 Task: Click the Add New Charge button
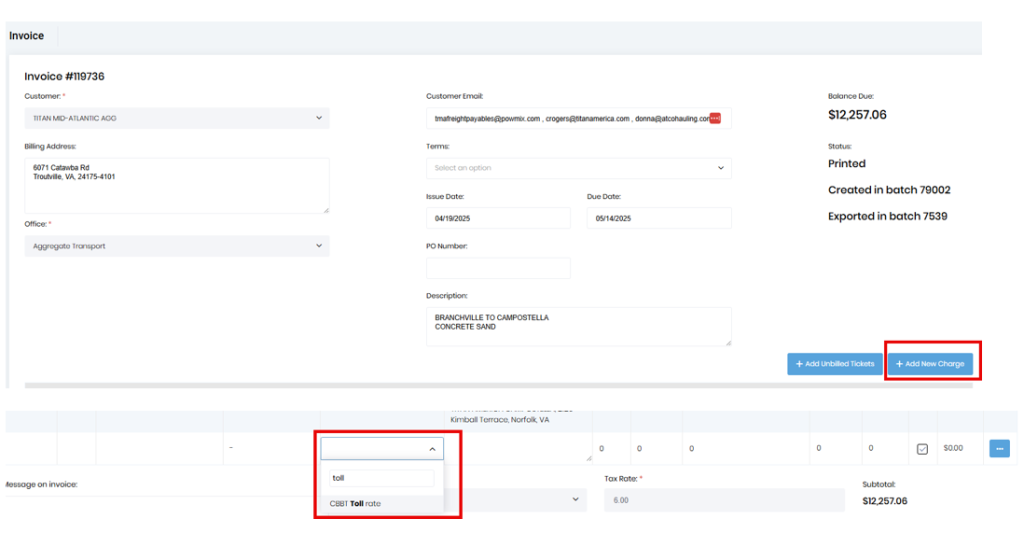tap(930, 364)
